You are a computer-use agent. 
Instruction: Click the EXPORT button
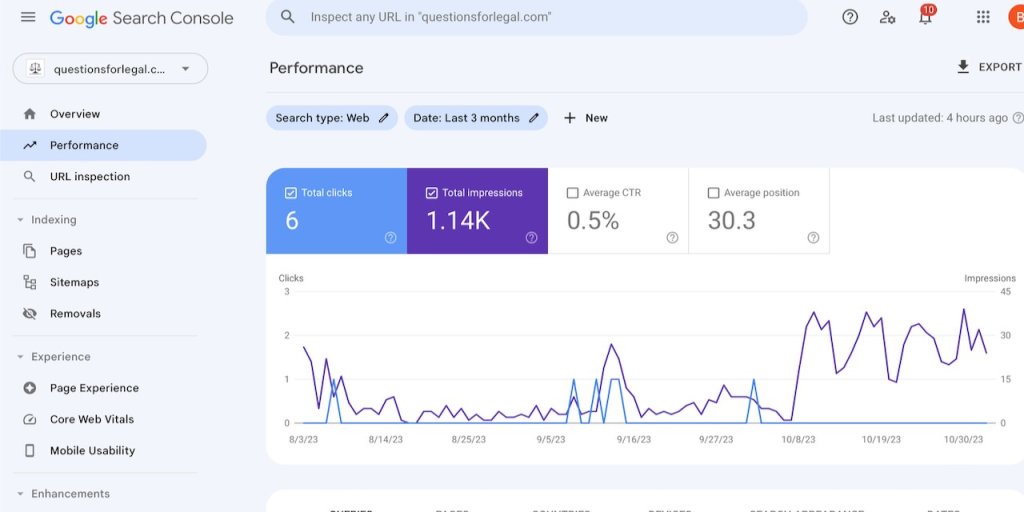coord(989,67)
